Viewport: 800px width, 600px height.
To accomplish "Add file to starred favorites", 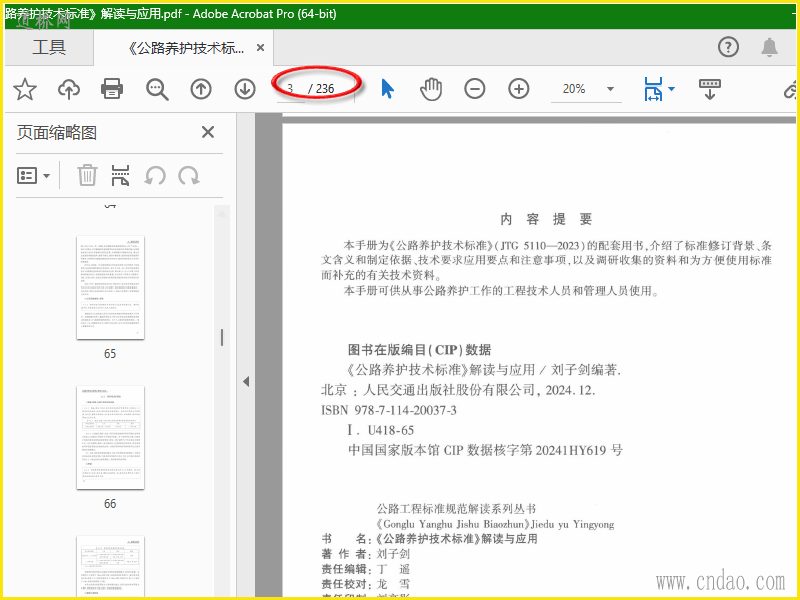I will 24,89.
